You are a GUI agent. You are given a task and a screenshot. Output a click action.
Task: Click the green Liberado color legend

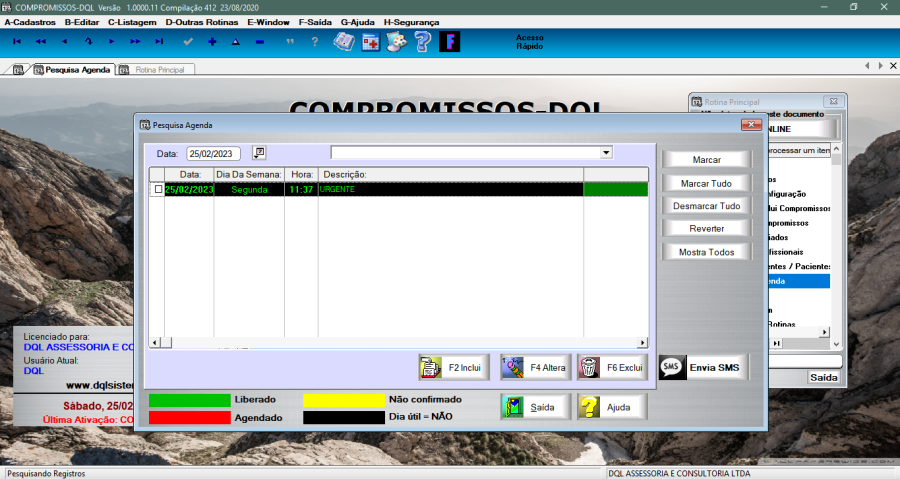(x=189, y=400)
